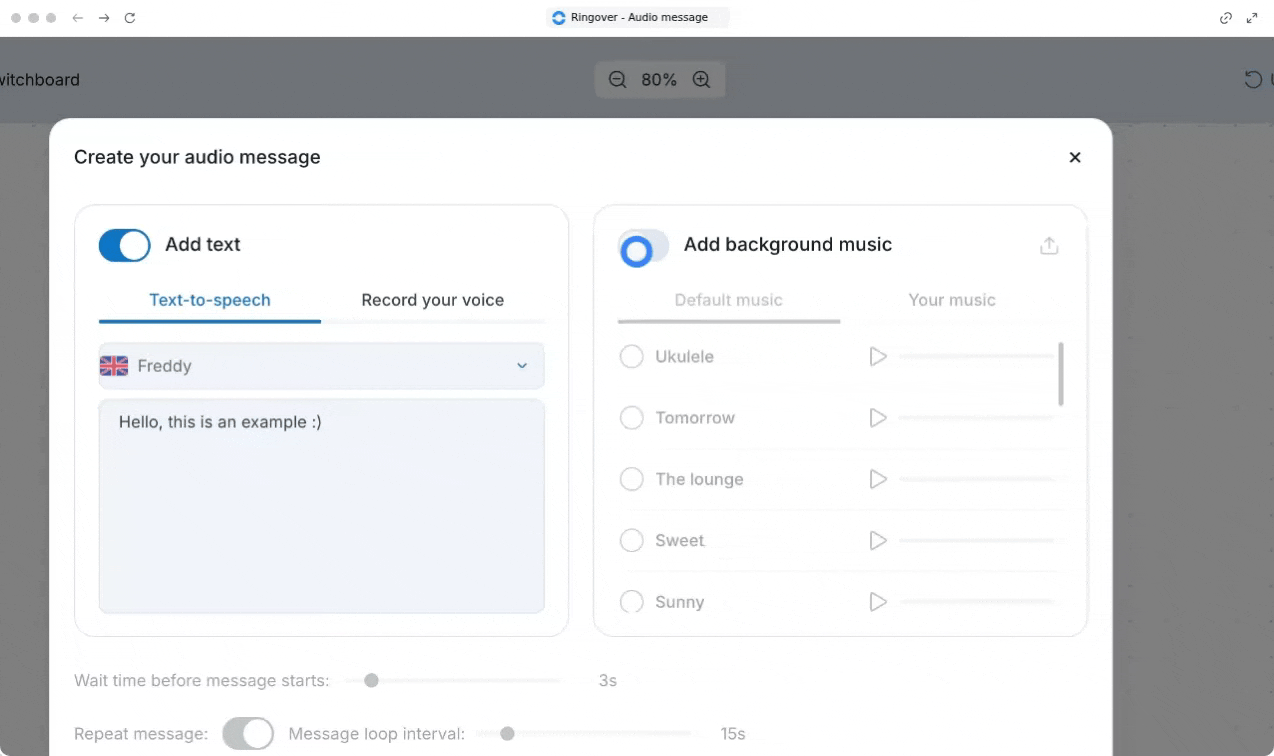
Task: Toggle the Add text switch off
Action: pos(124,245)
